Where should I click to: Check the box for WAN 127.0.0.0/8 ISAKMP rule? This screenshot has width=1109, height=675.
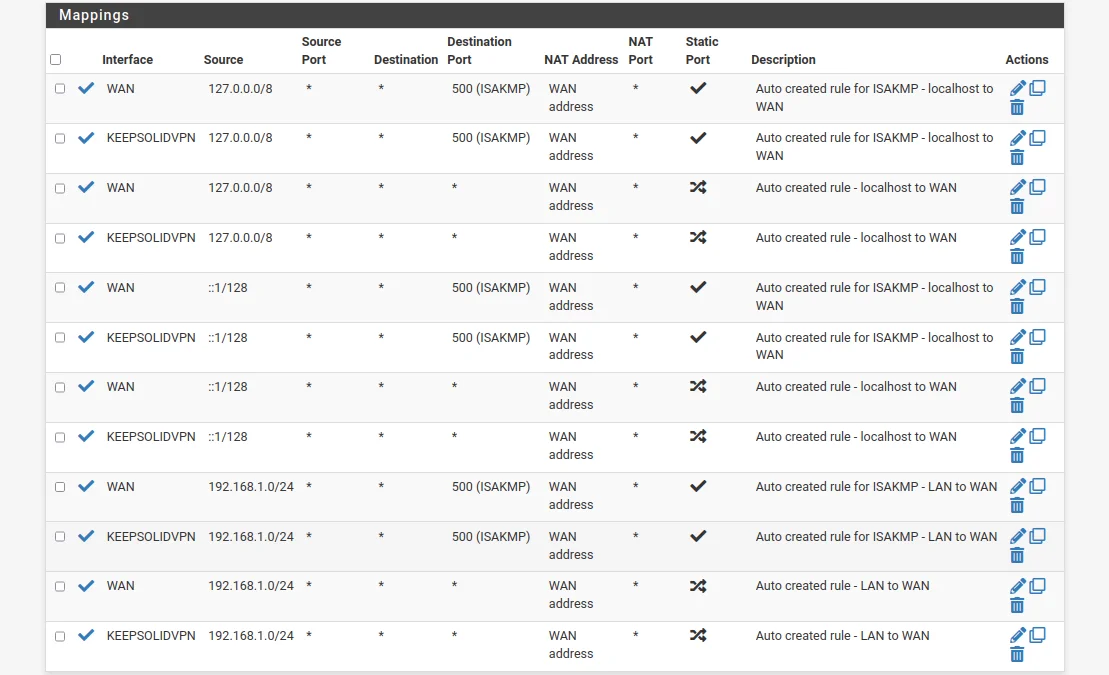[x=60, y=89]
